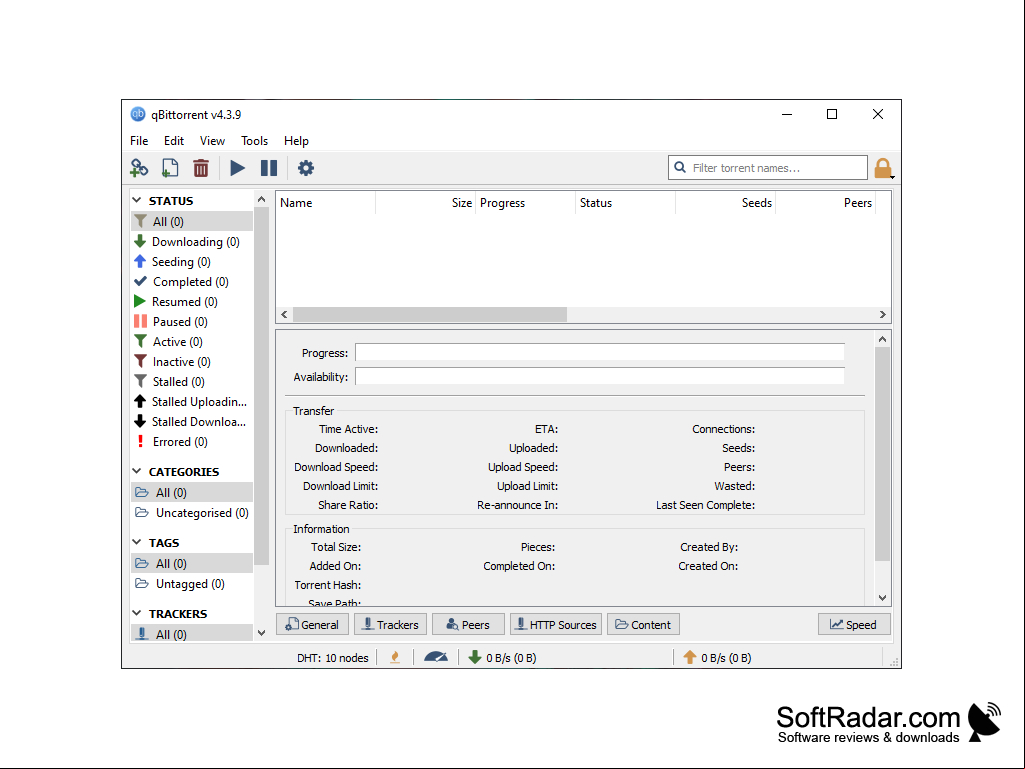Click torrent list scroll left arrow

tap(284, 315)
